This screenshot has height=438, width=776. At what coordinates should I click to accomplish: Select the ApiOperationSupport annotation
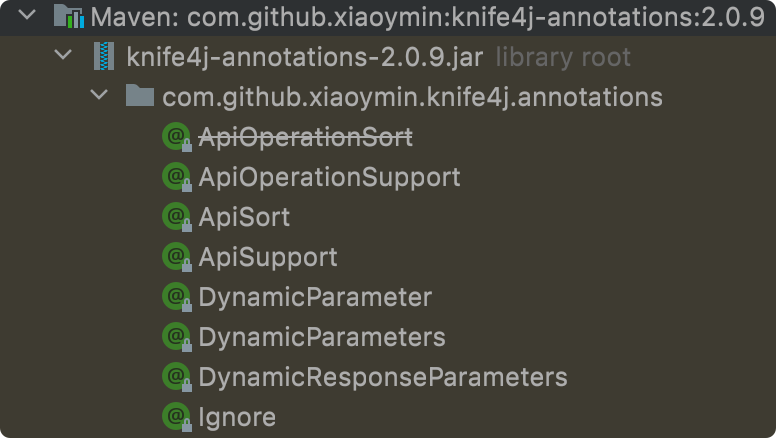coord(329,178)
